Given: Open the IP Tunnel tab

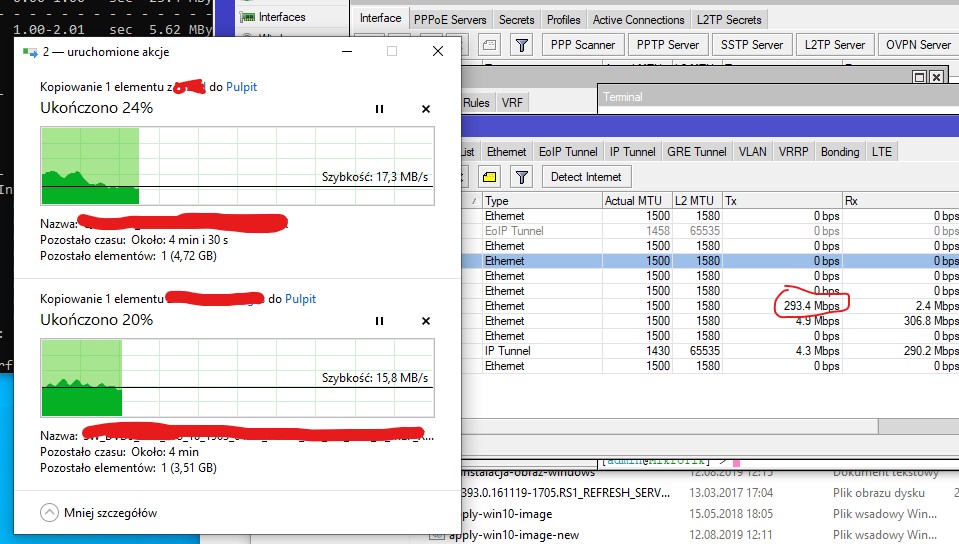Looking at the screenshot, I should (x=632, y=152).
